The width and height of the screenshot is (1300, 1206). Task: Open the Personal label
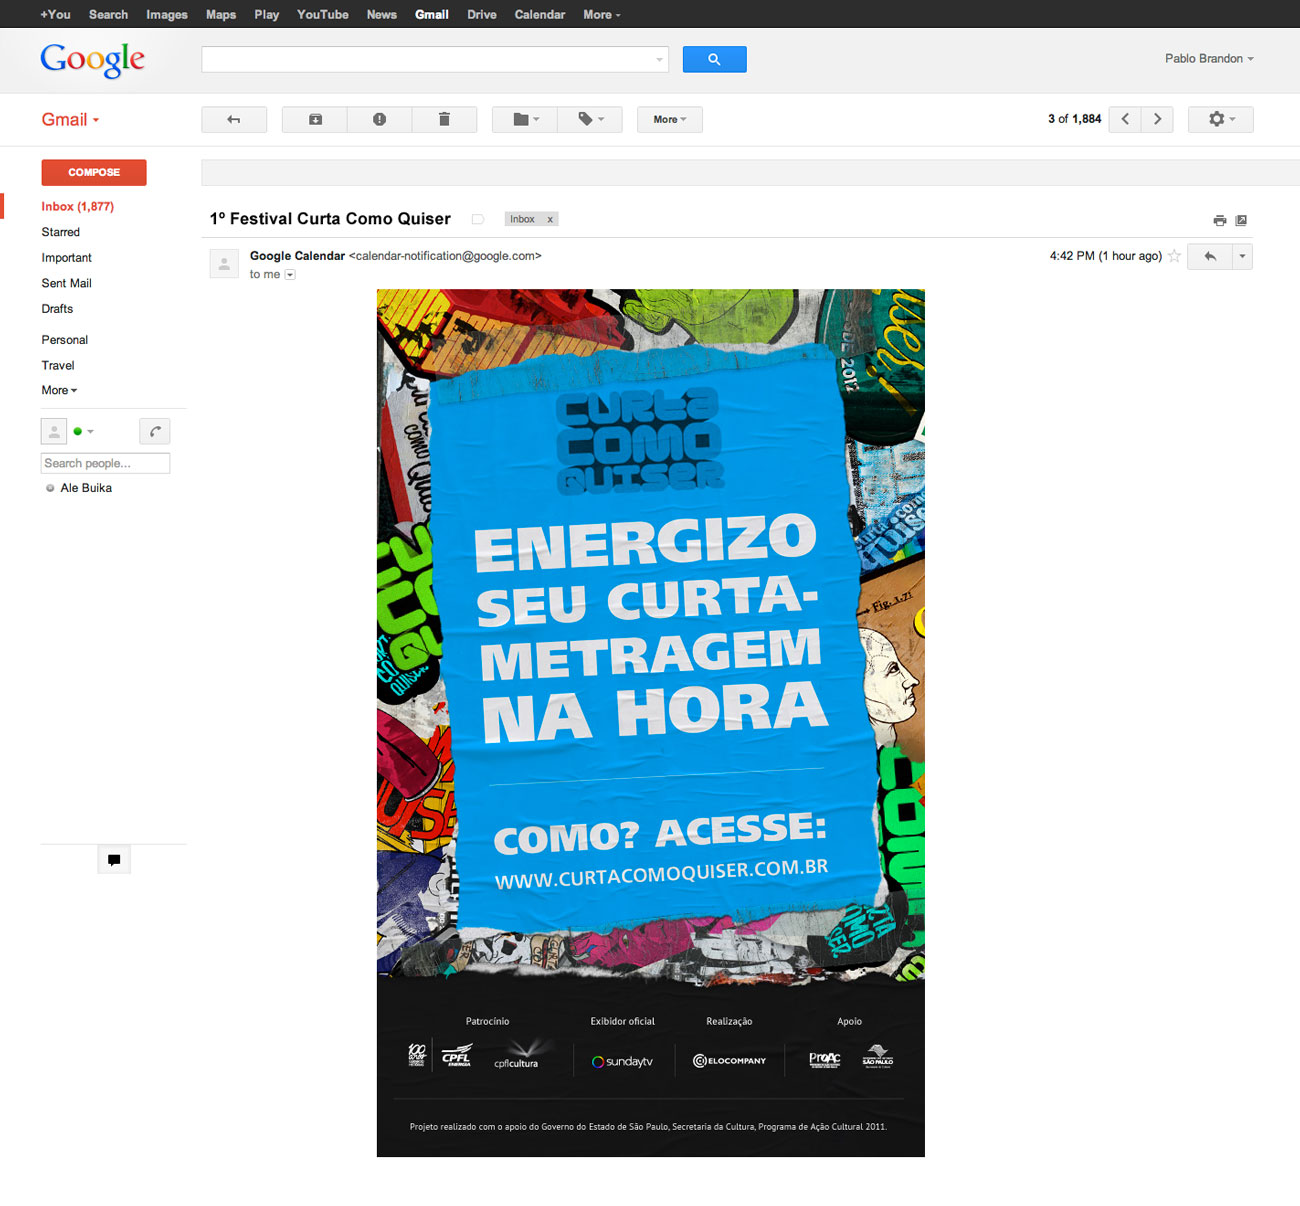click(65, 340)
